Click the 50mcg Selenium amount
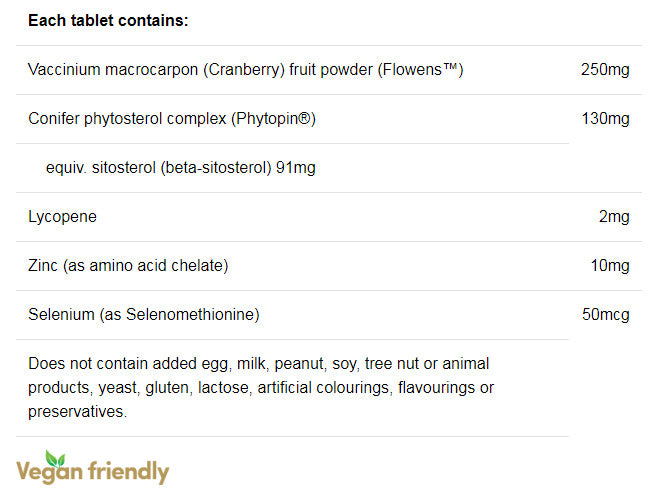This screenshot has width=665, height=497. coord(605,315)
